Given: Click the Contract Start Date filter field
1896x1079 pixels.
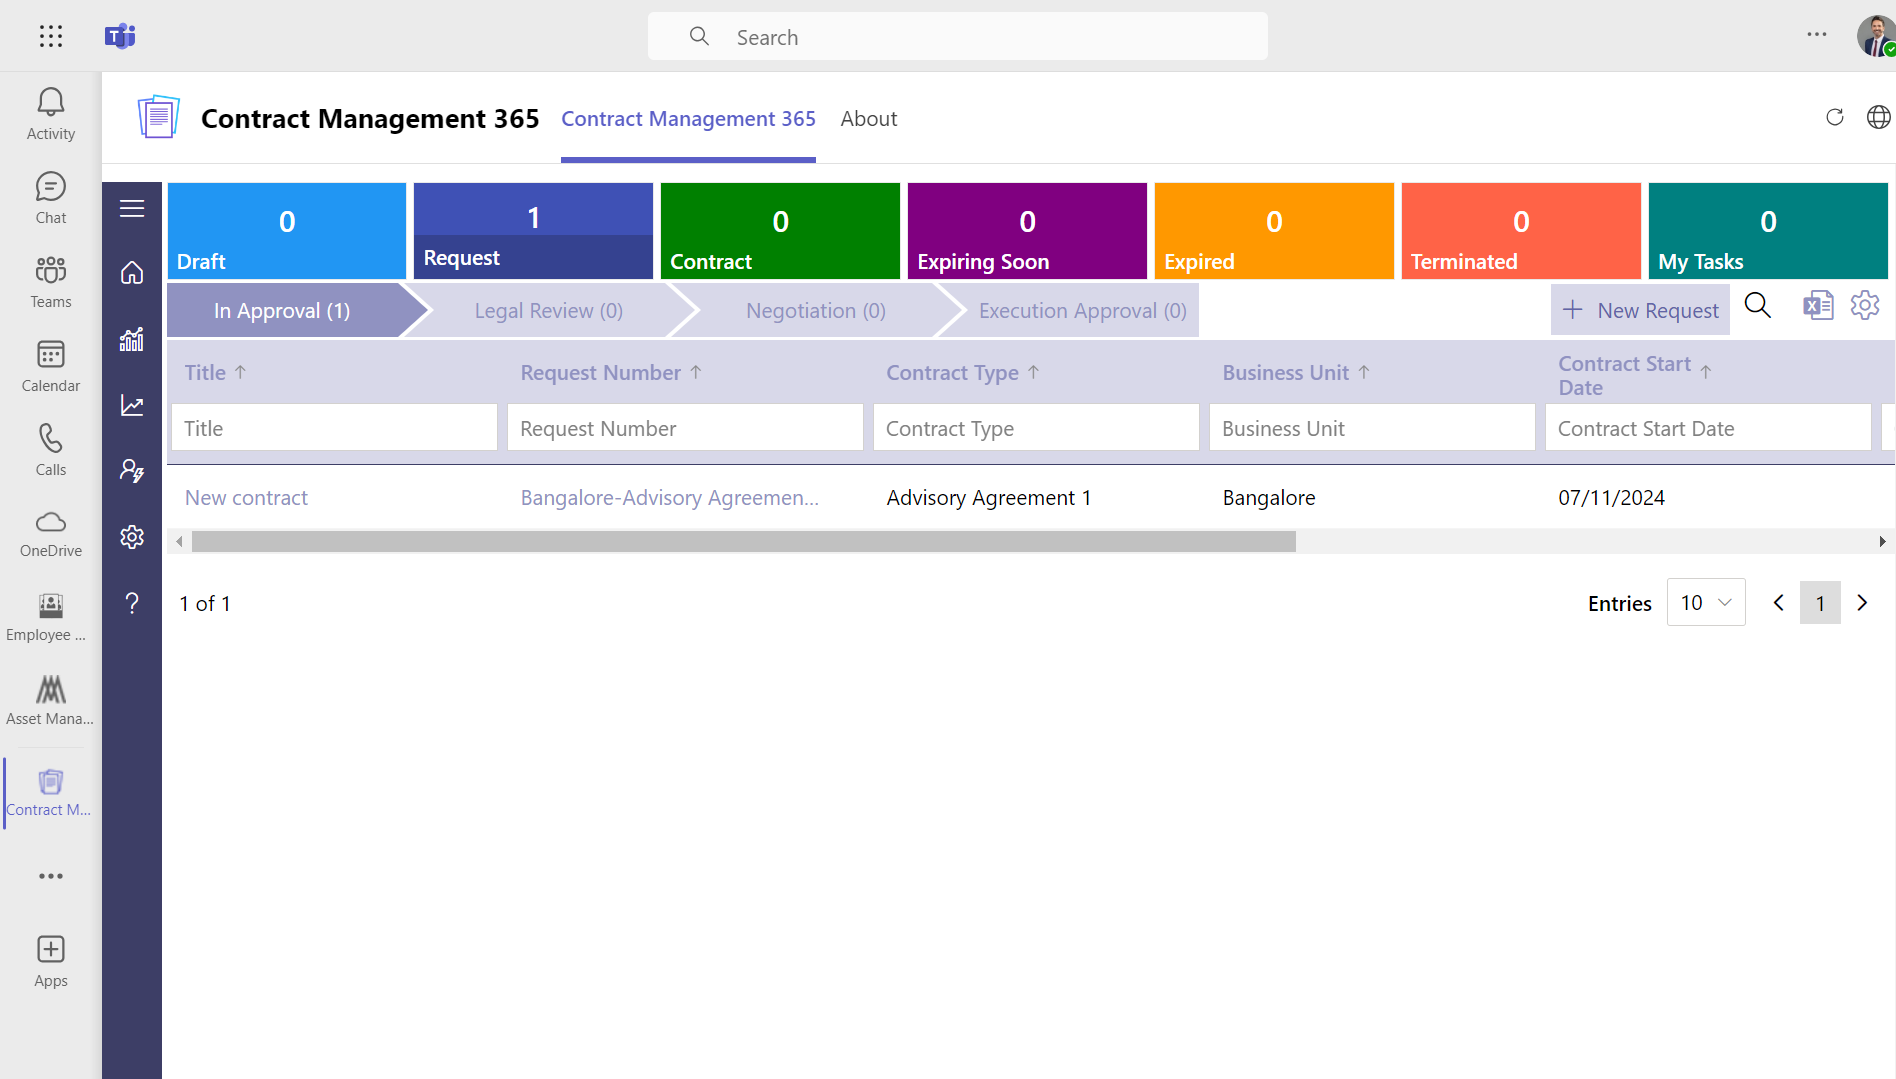Looking at the screenshot, I should click(x=1708, y=428).
